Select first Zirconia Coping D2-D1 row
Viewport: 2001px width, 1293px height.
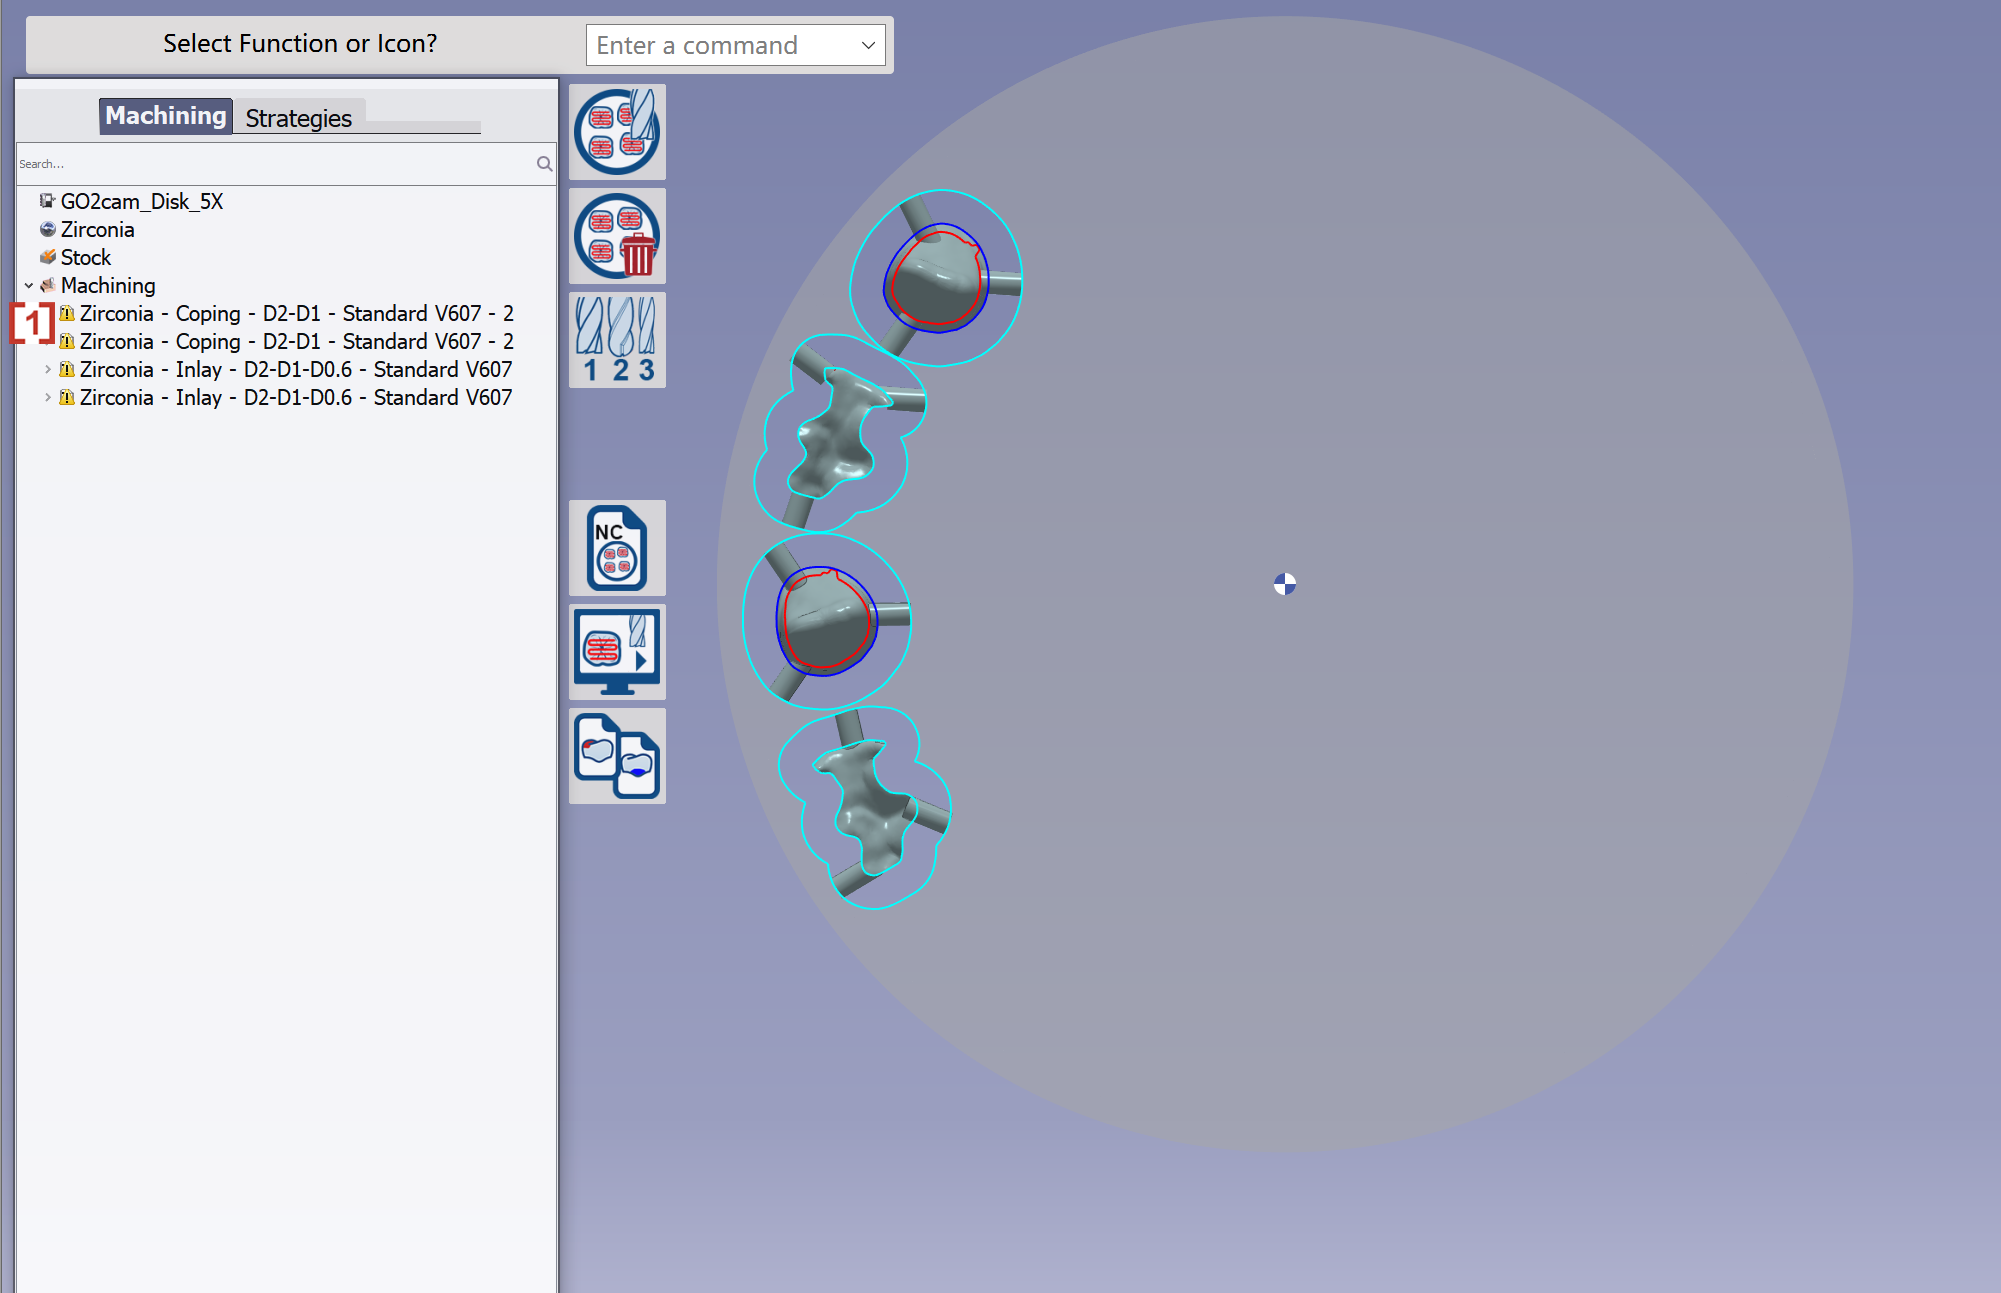[297, 313]
